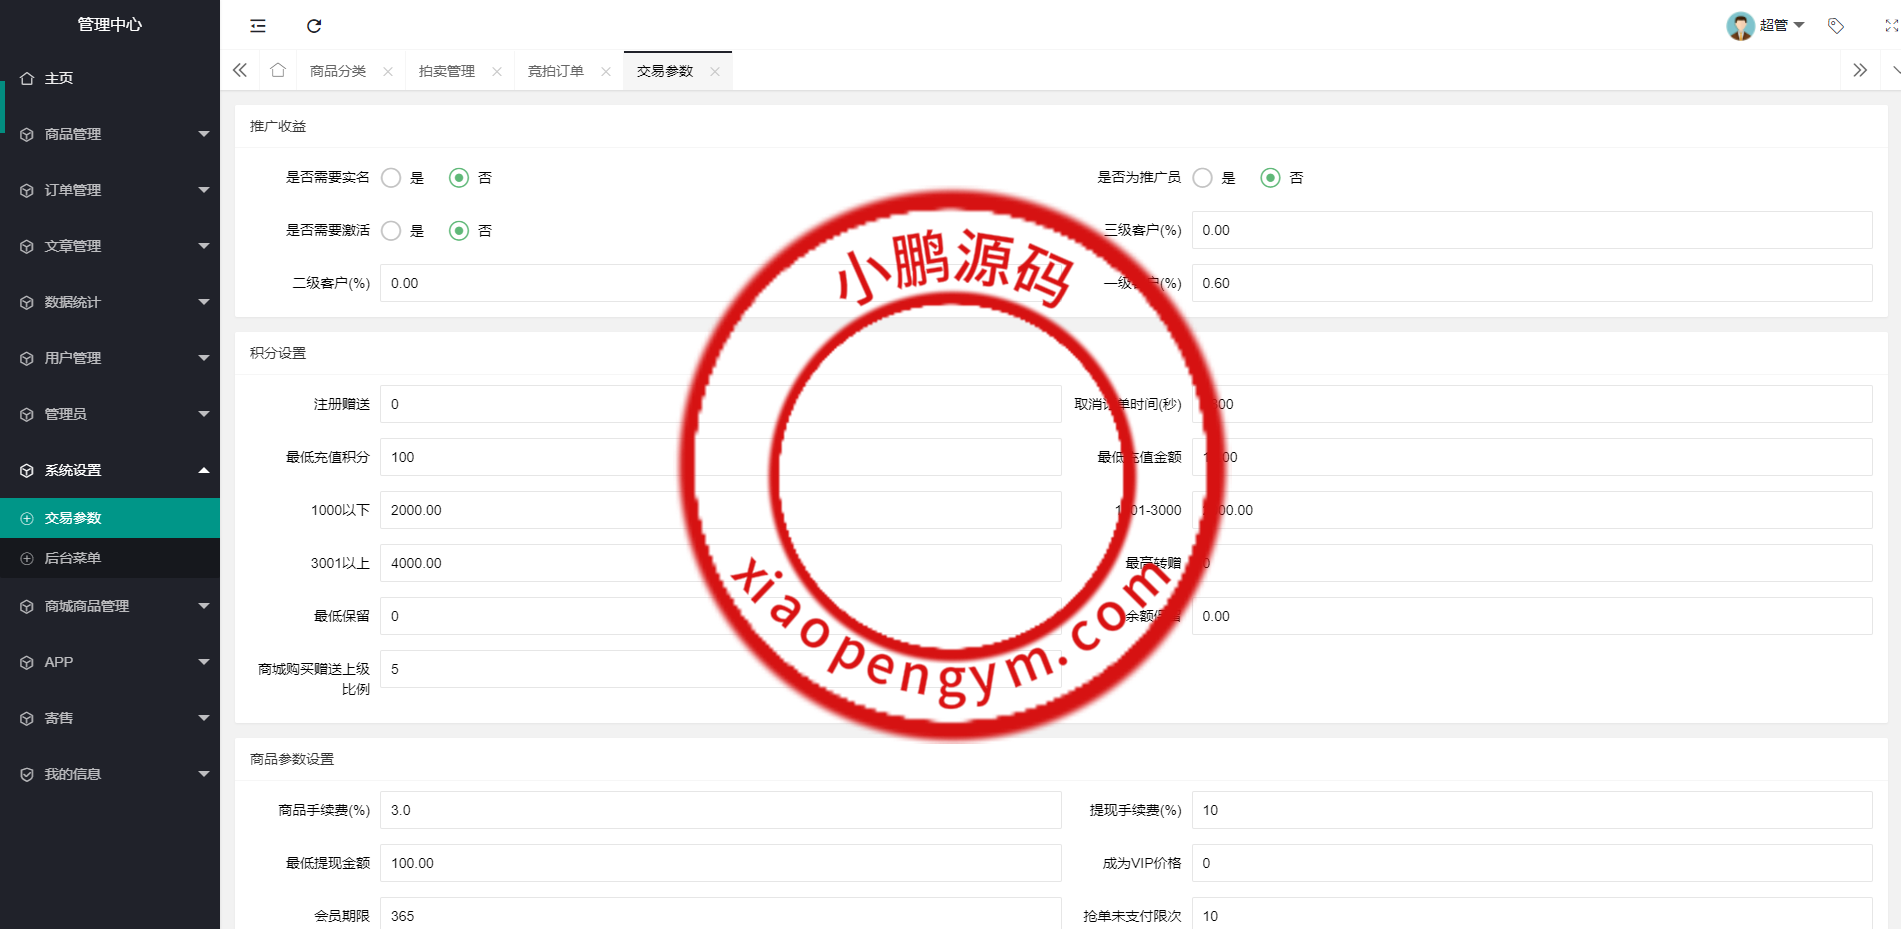The width and height of the screenshot is (1901, 929).
Task: Close the 竞拍订单 tab
Action: click(x=606, y=71)
